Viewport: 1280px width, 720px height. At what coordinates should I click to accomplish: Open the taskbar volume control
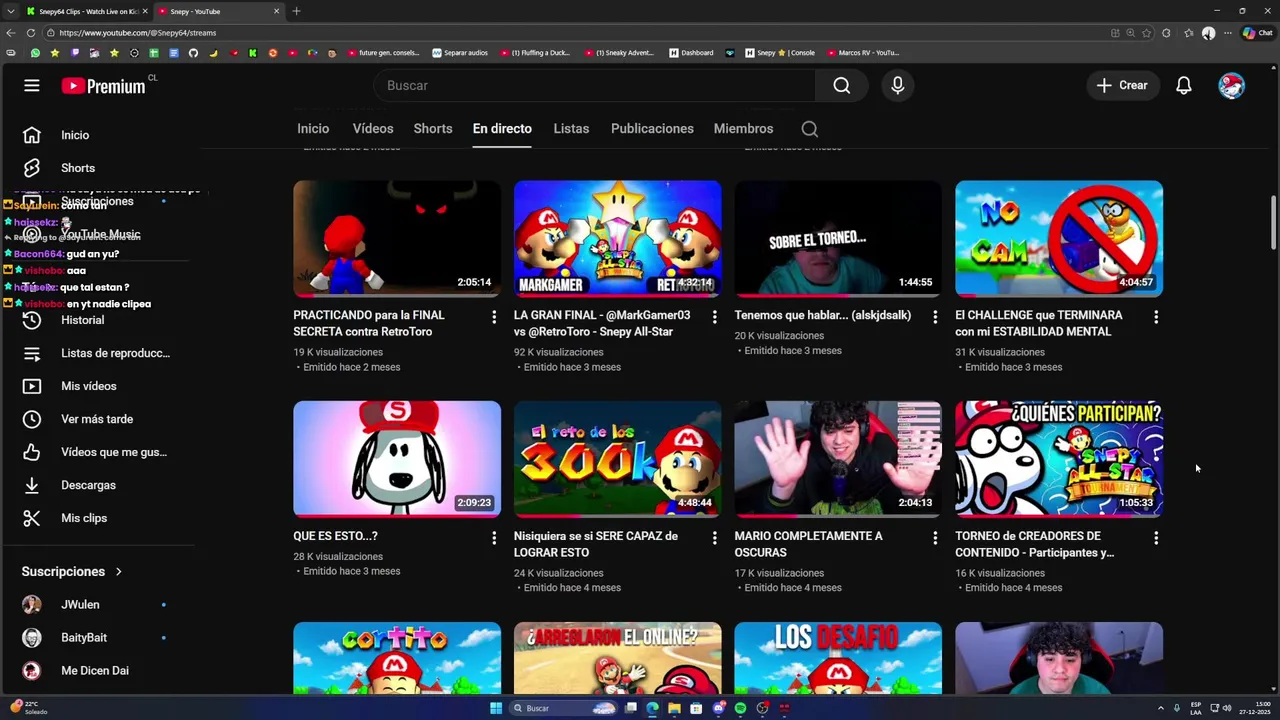pyautogui.click(x=1226, y=708)
